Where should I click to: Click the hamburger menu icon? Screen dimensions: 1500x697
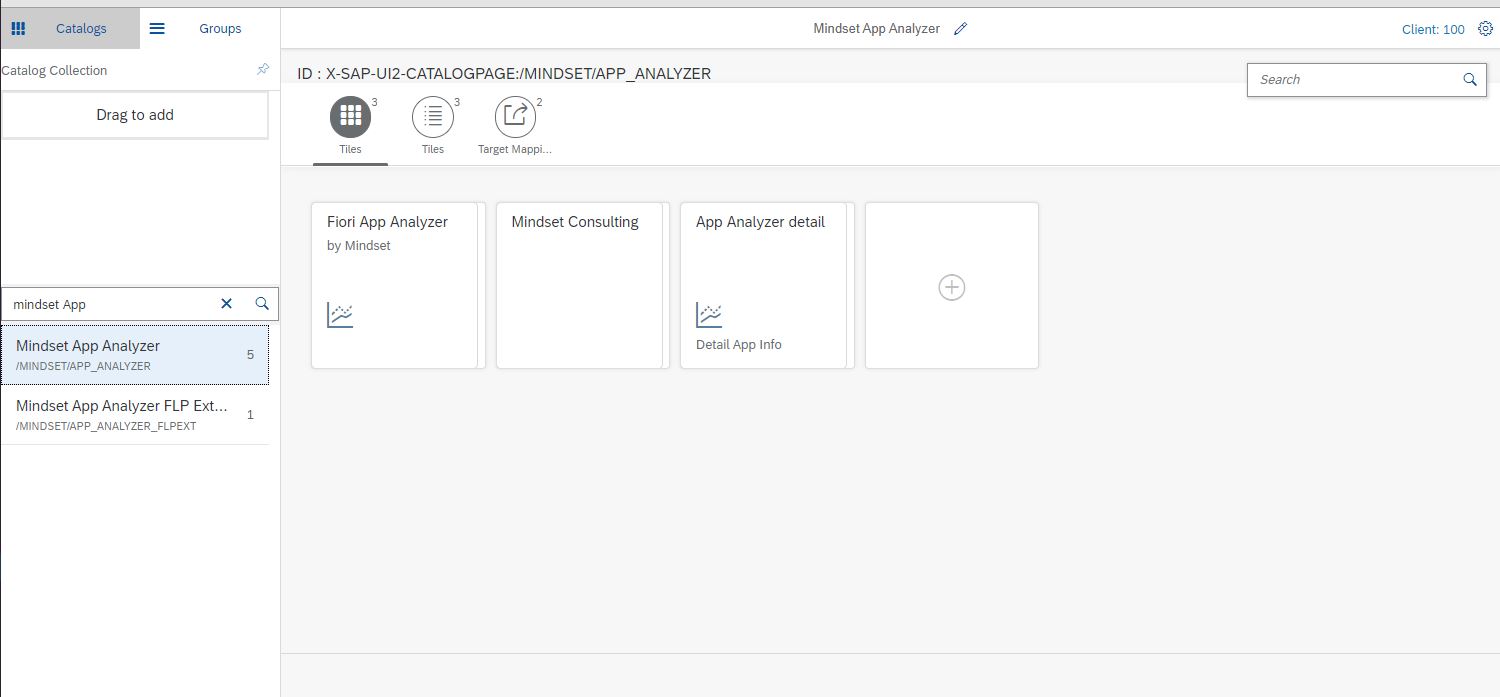[157, 28]
